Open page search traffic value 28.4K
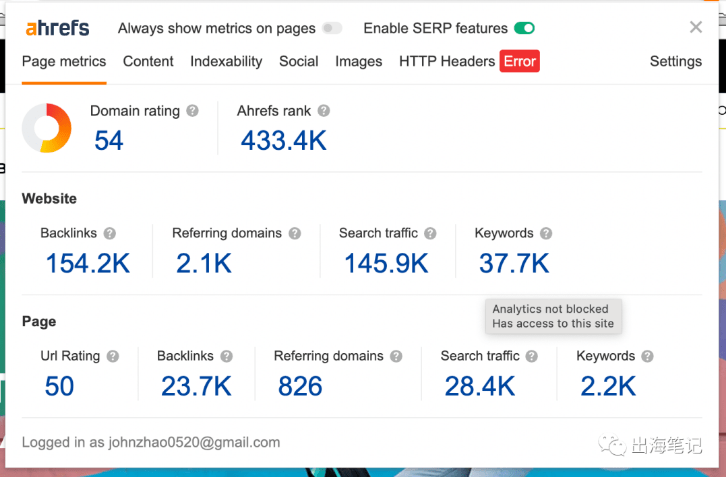 click(x=480, y=386)
